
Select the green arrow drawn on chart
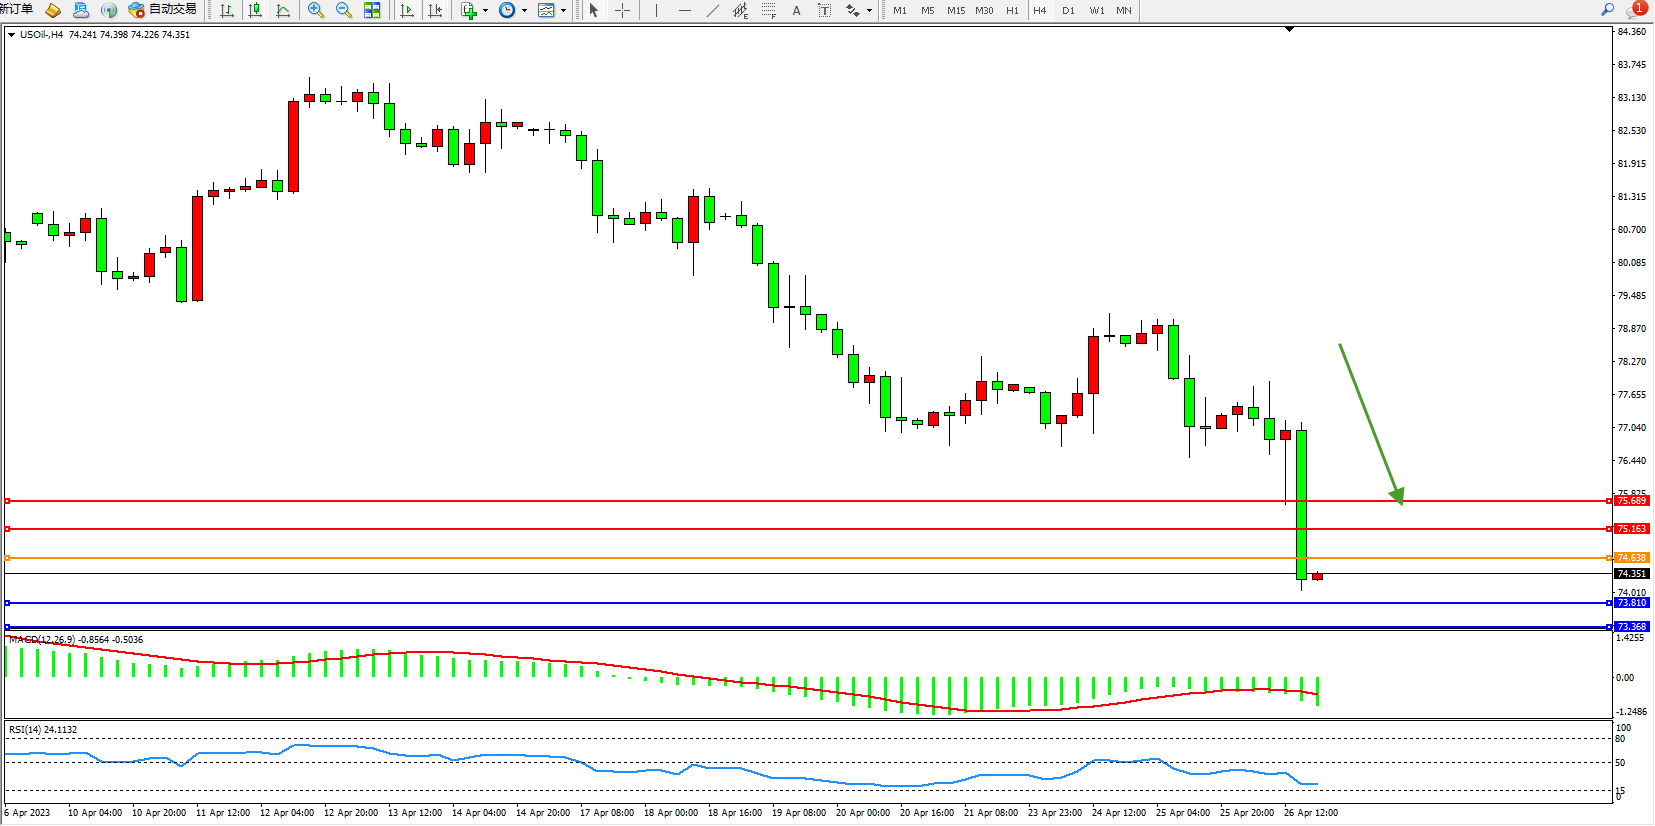point(1370,421)
